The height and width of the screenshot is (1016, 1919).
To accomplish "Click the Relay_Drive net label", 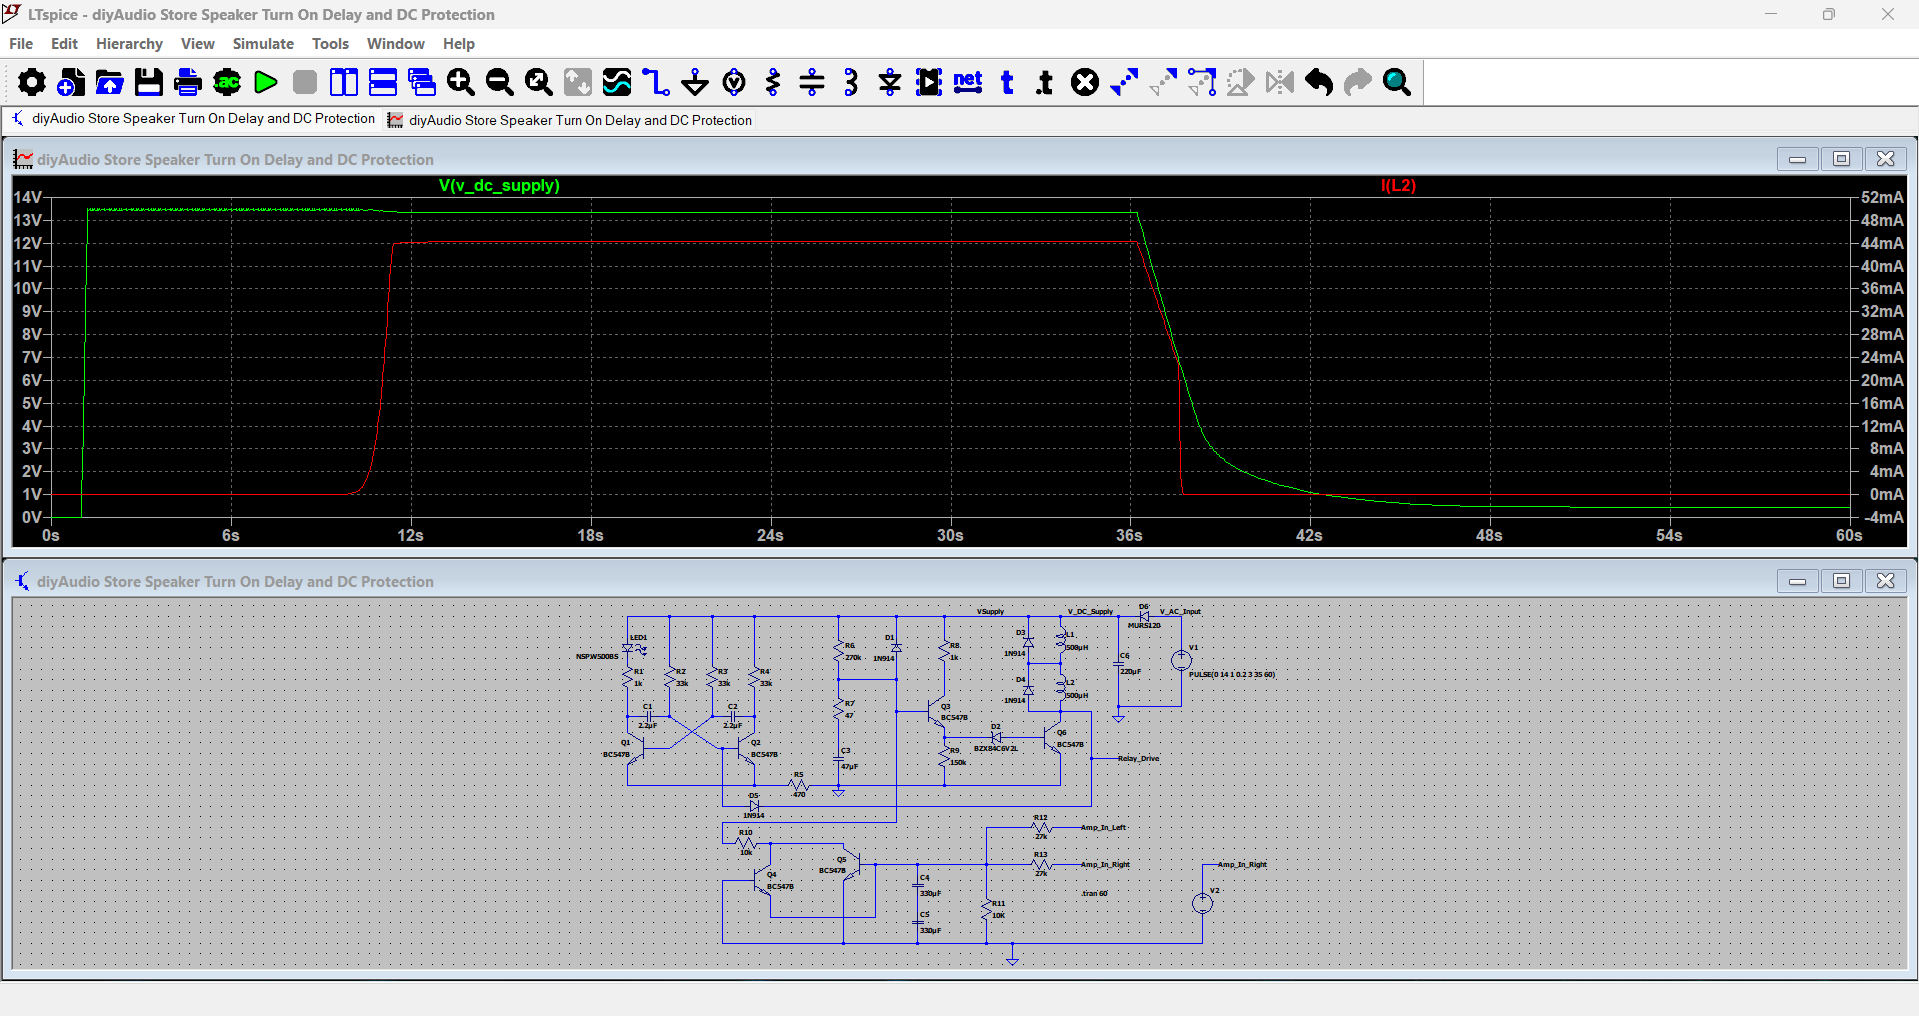I will [1138, 759].
